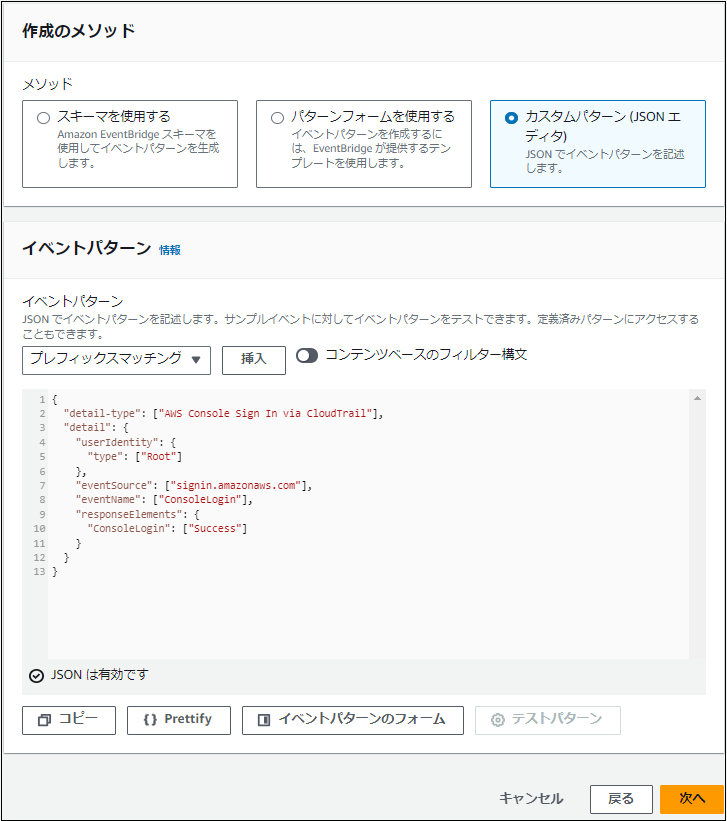Open the 情報 link beside イベントパターン
727x821 pixels.
coord(170,250)
